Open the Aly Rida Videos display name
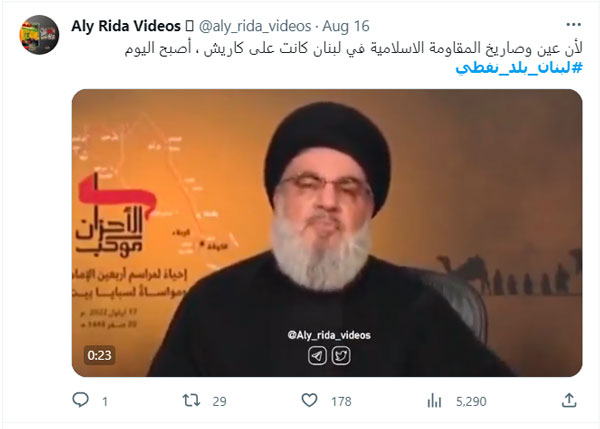This screenshot has width=600, height=429. [x=126, y=26]
